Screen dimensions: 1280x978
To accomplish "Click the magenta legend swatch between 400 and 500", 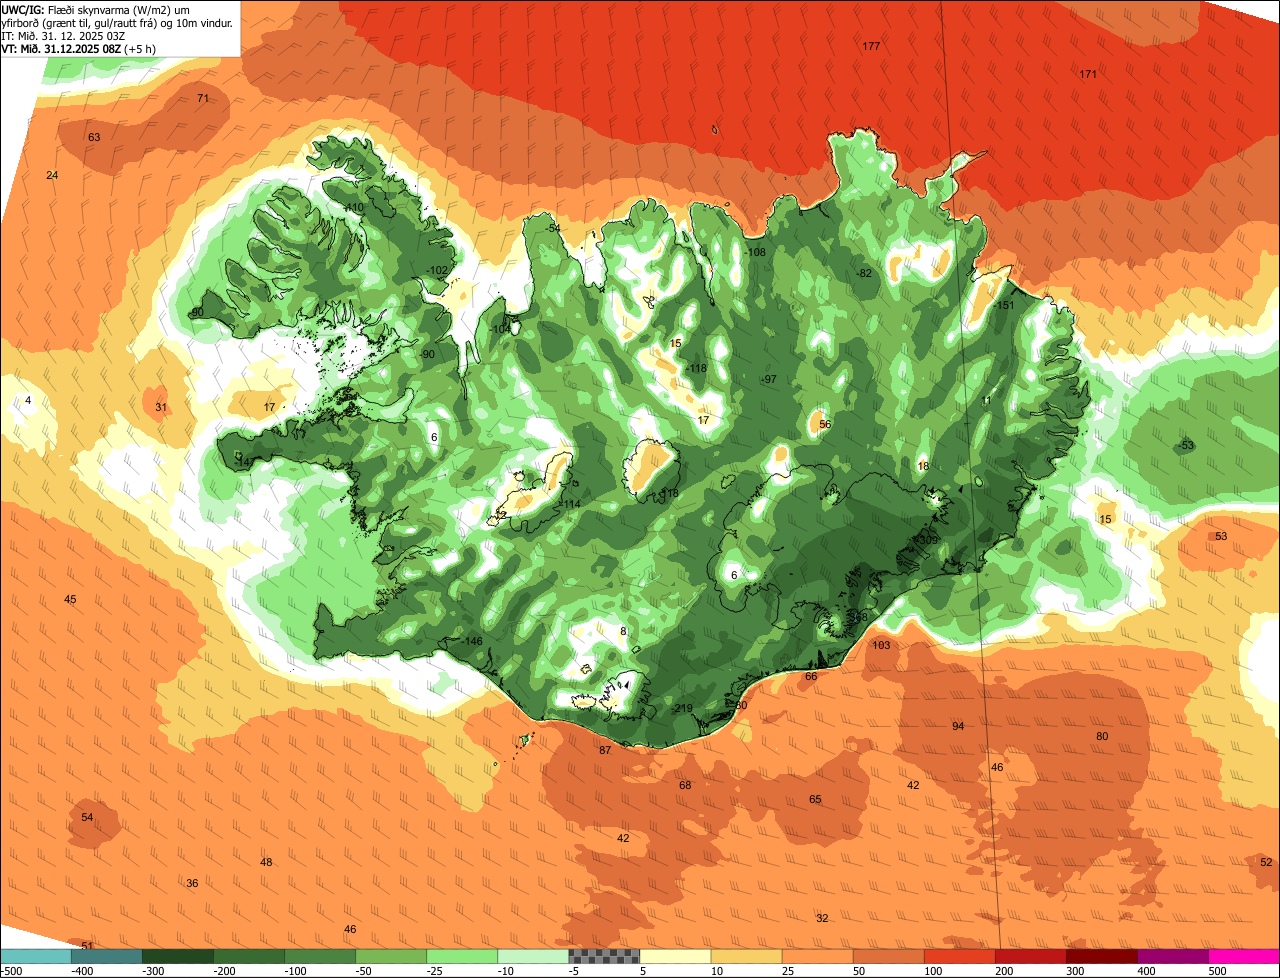I will click(x=1173, y=956).
